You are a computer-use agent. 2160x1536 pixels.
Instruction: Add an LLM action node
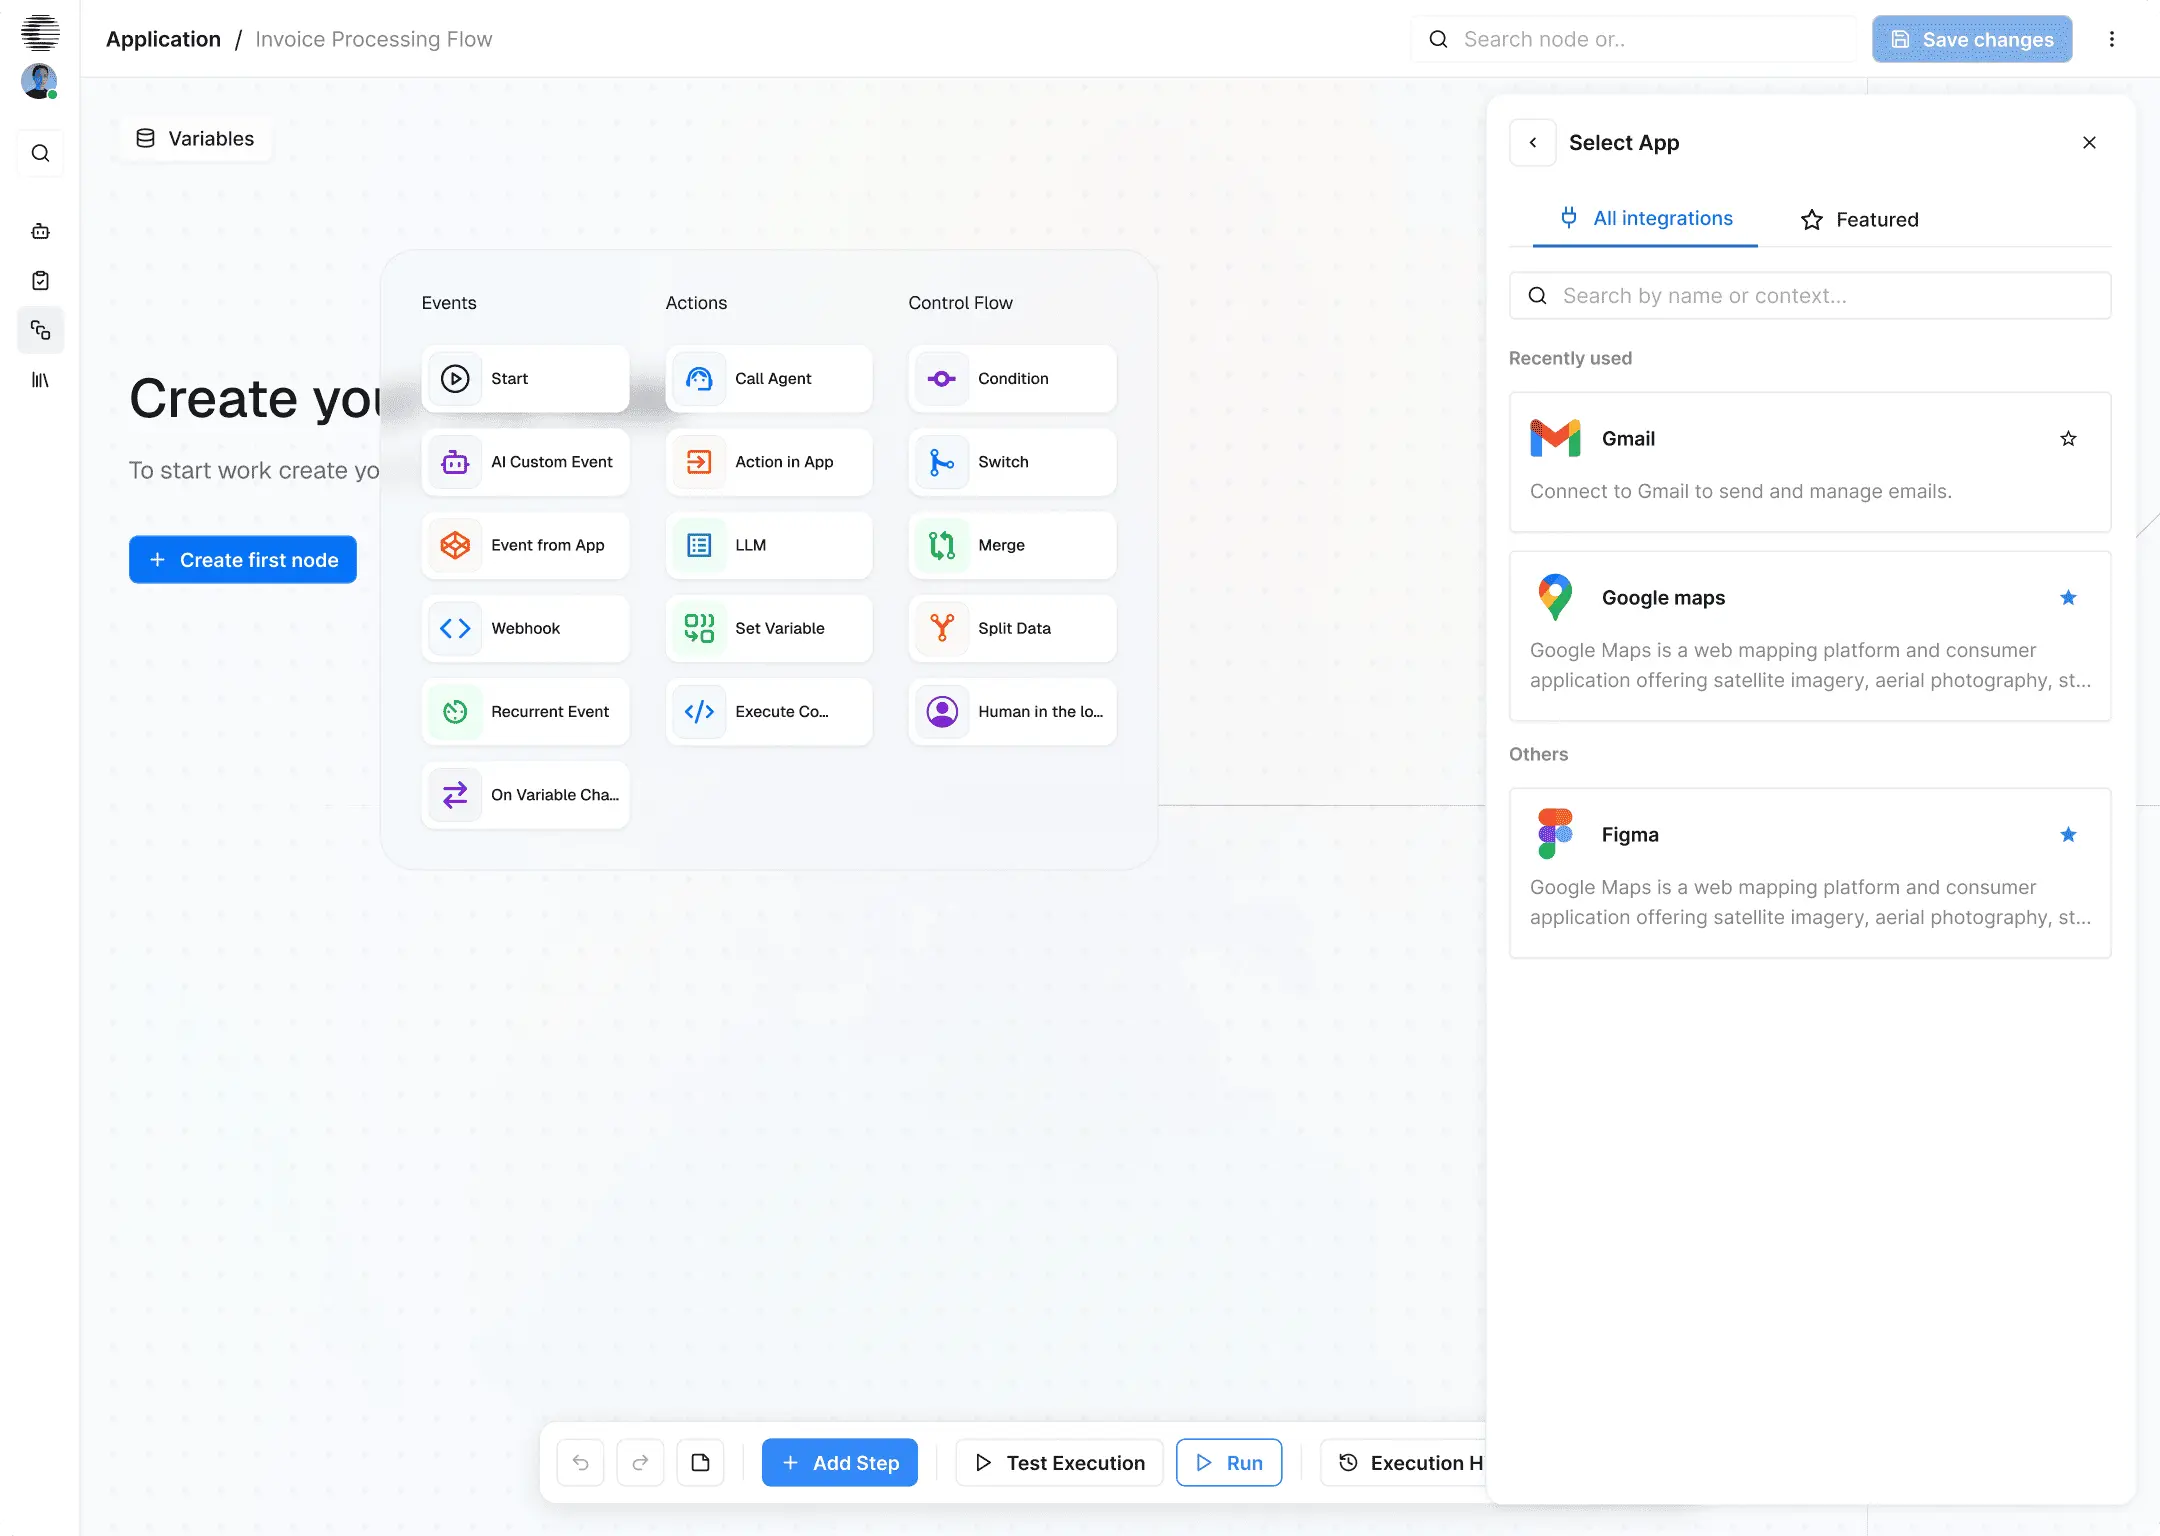768,545
